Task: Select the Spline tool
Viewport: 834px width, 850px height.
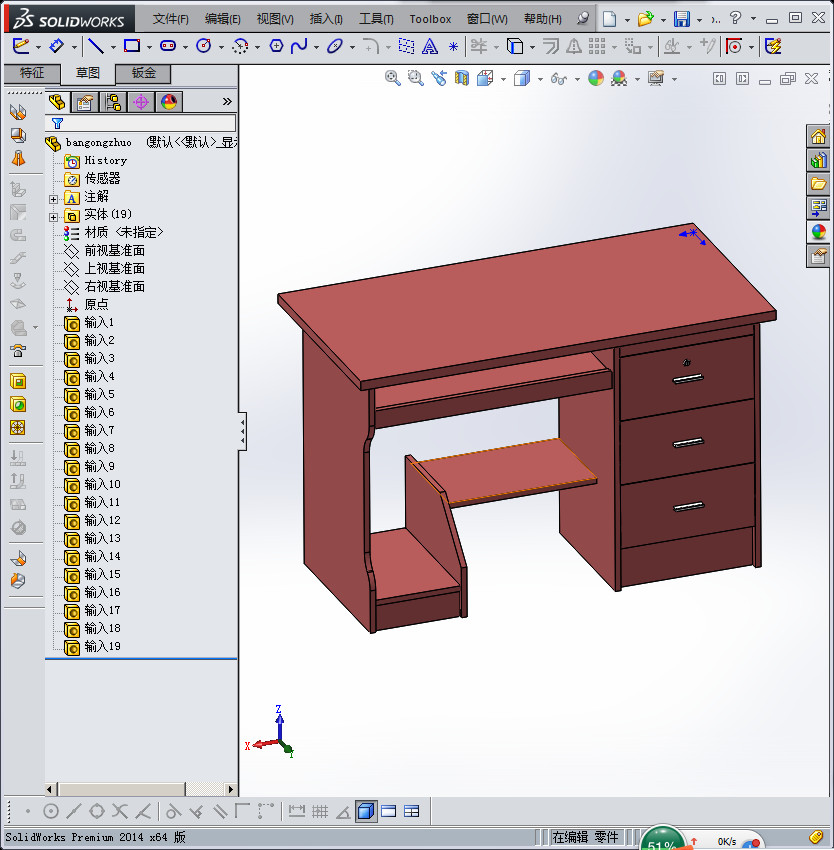Action: (x=297, y=45)
